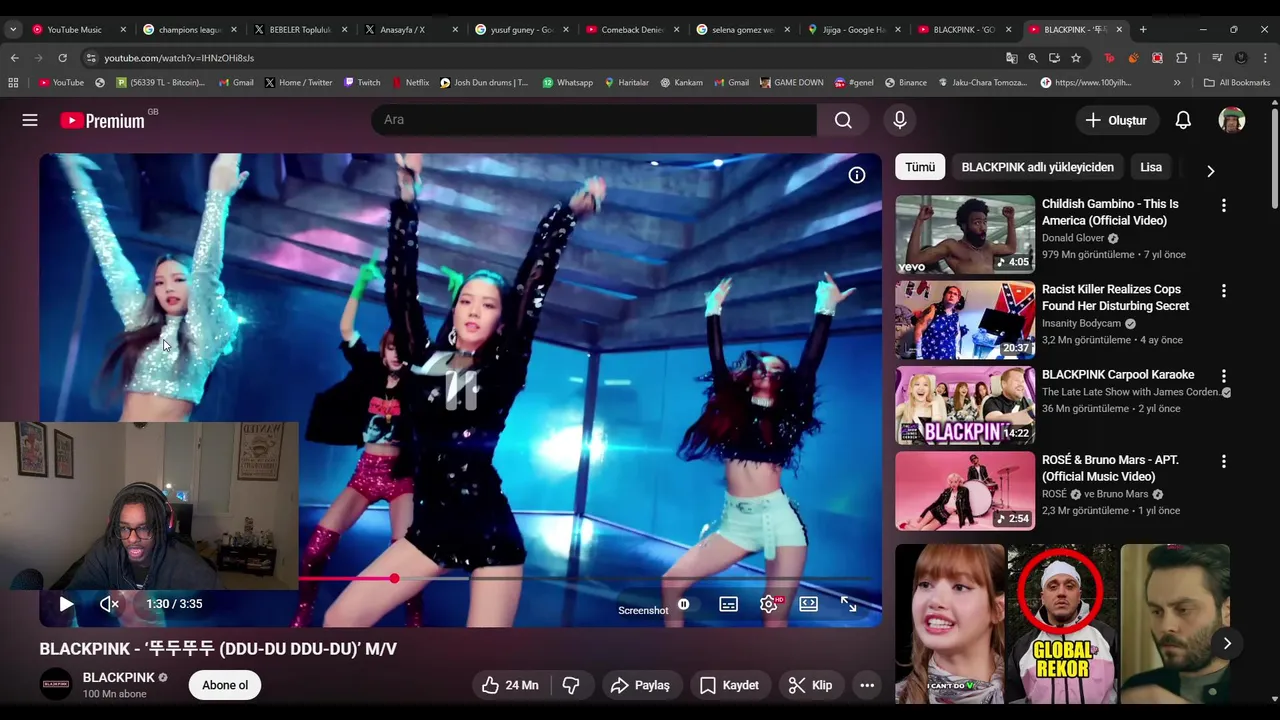Image resolution: width=1280 pixels, height=720 pixels.
Task: Advance shorts shelf with next arrow
Action: pyautogui.click(x=1227, y=643)
